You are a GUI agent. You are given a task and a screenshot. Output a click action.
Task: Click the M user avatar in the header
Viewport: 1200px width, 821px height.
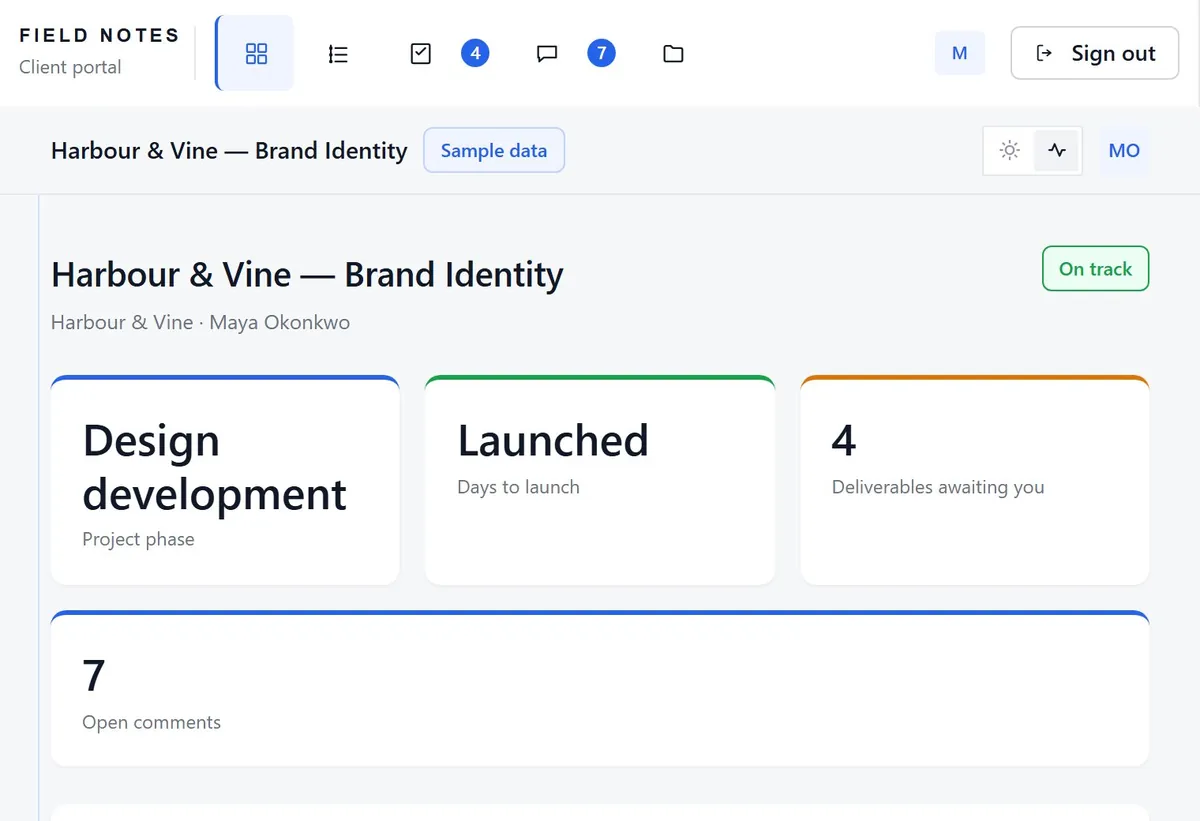coord(960,53)
